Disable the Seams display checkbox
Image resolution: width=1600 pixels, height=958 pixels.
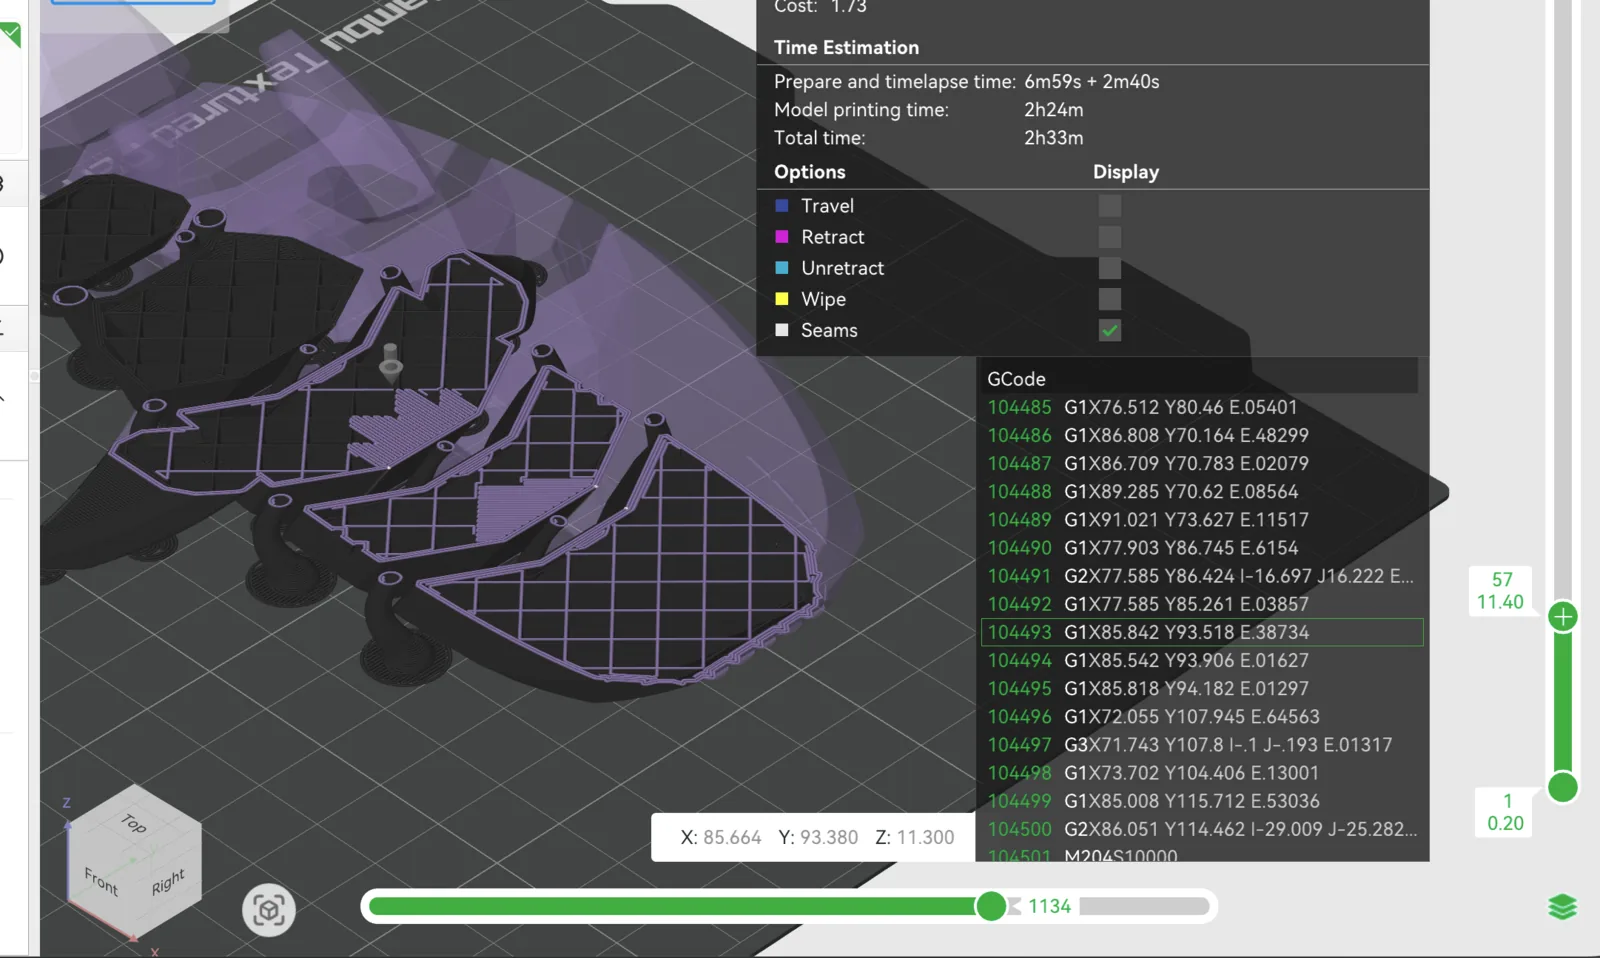pos(1109,330)
